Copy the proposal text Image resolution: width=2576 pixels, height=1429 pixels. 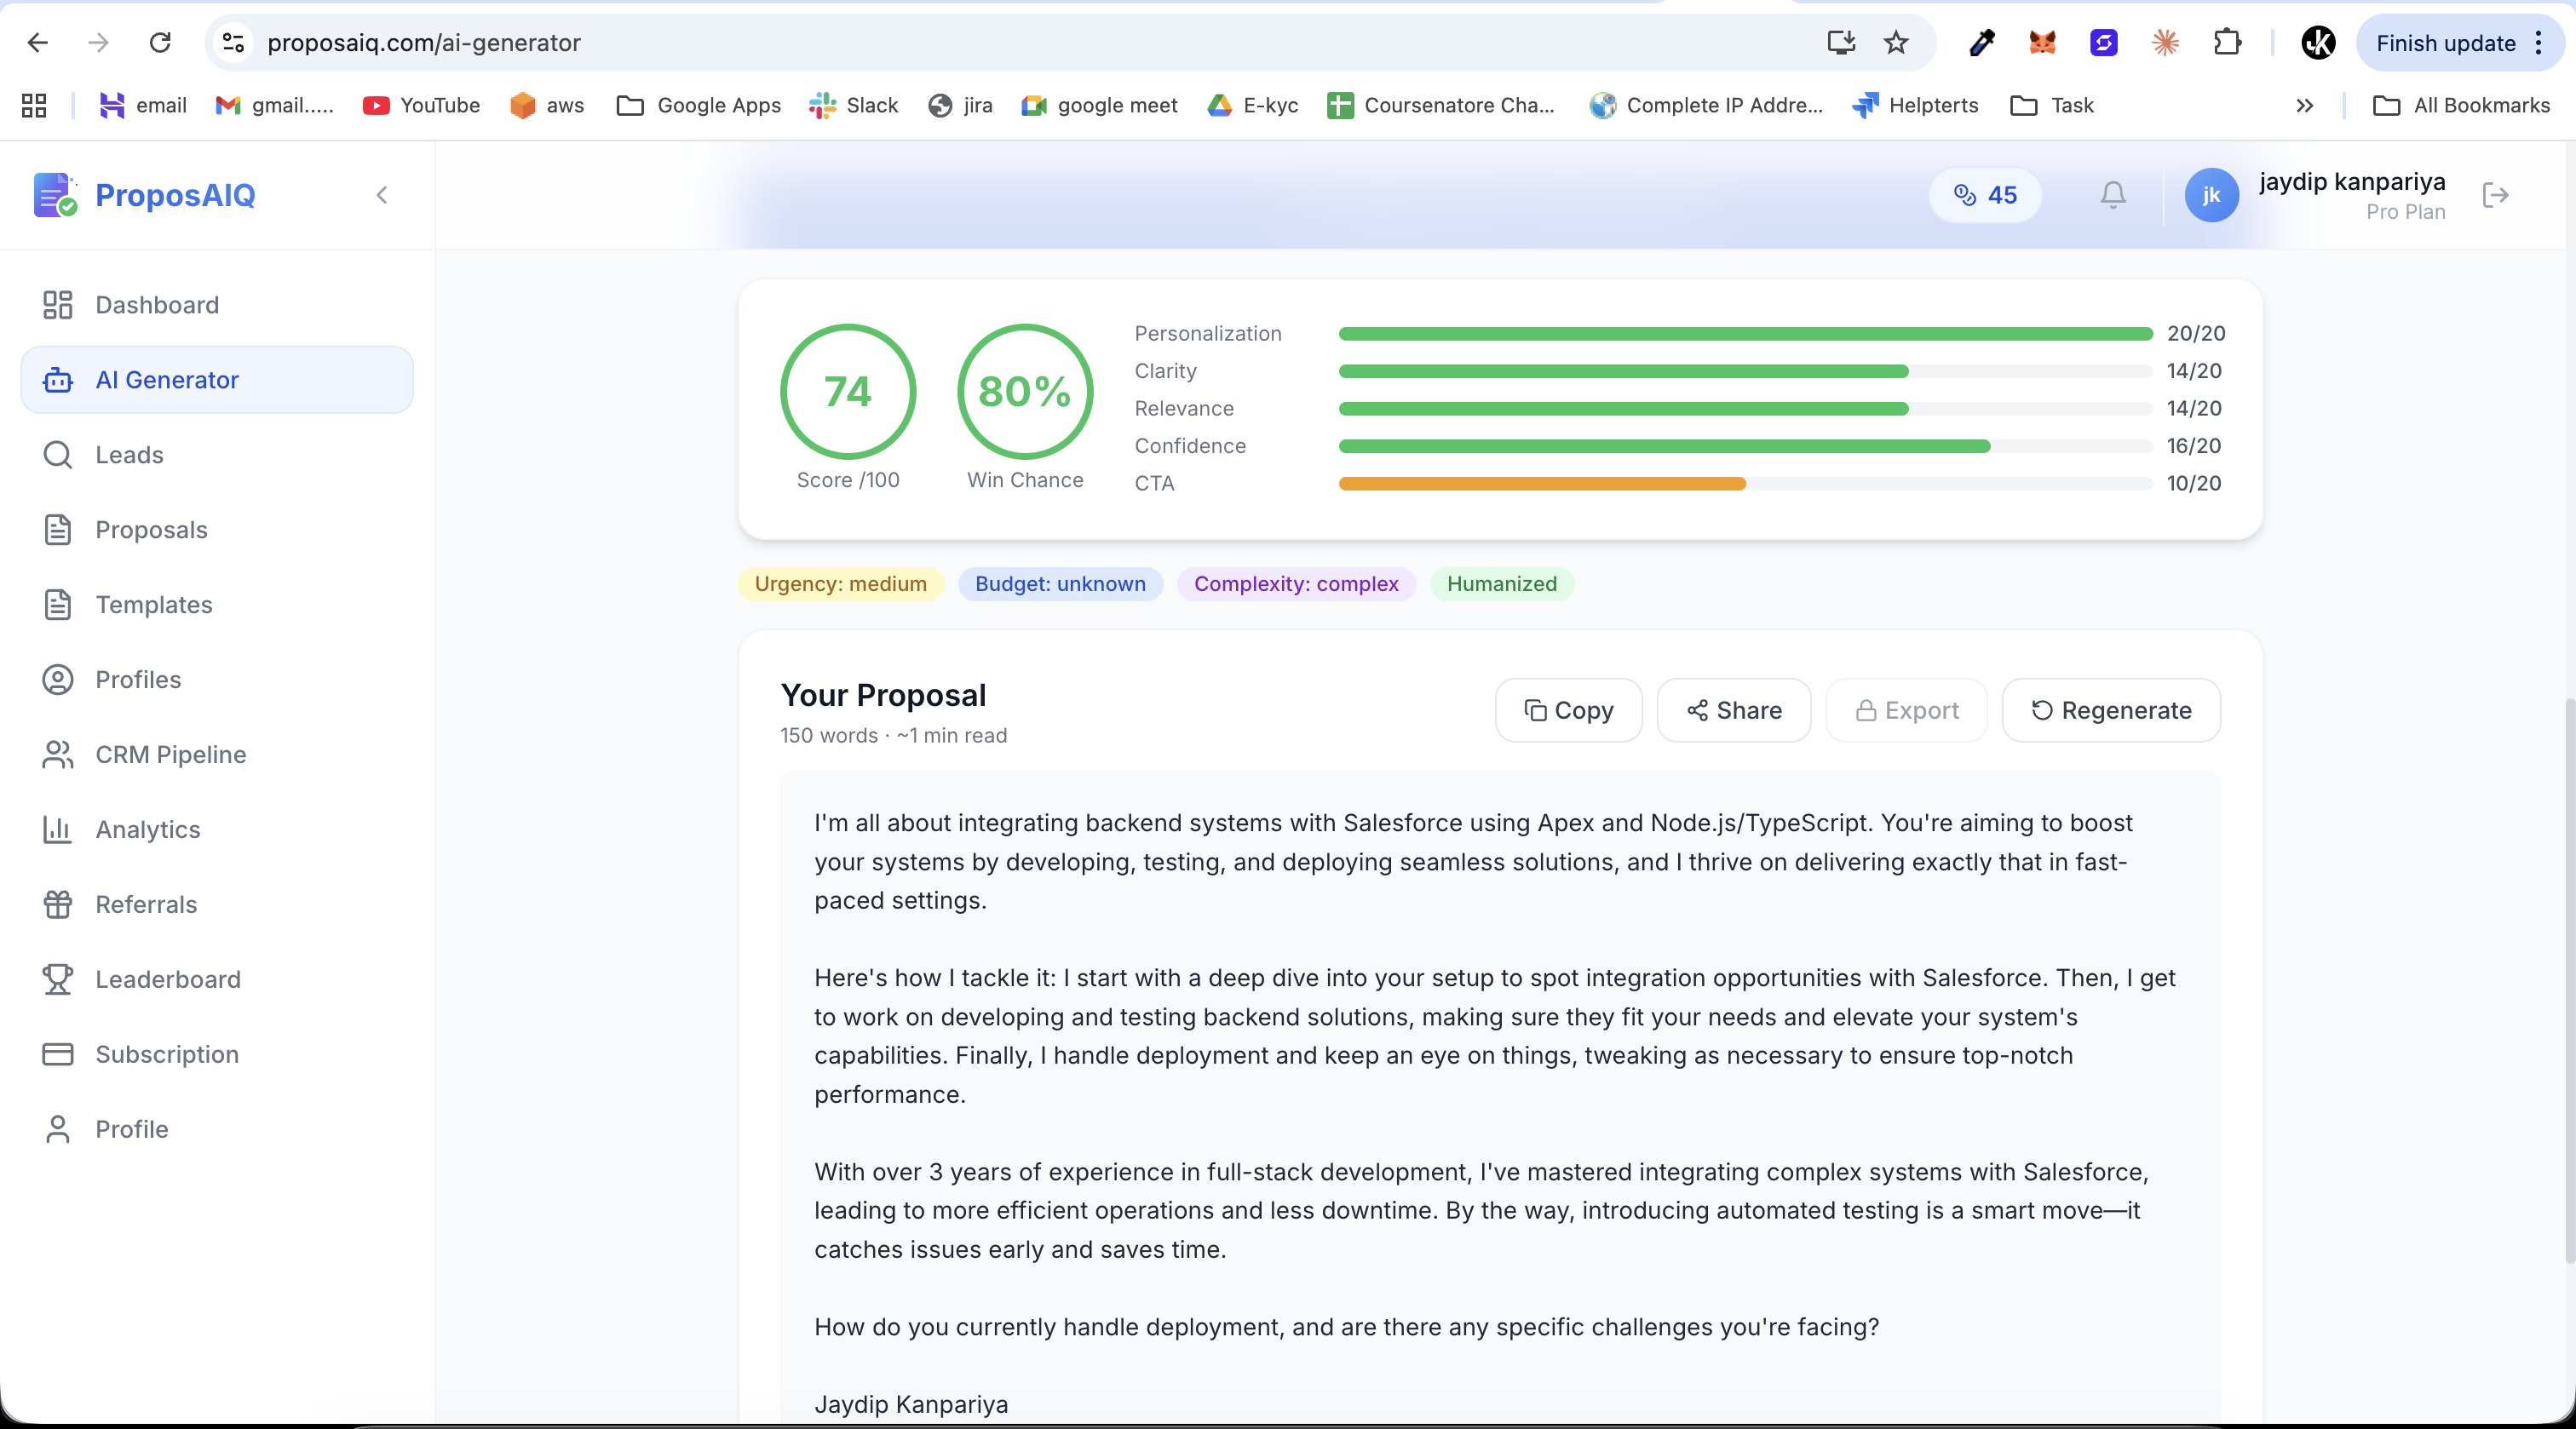[x=1568, y=711]
